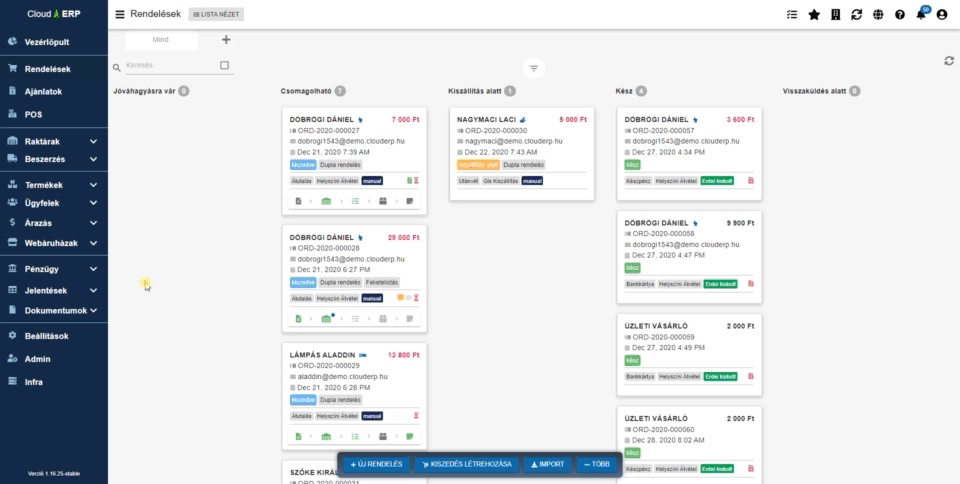
Task: Open Ajánlatok in the sidebar
Action: [43, 91]
